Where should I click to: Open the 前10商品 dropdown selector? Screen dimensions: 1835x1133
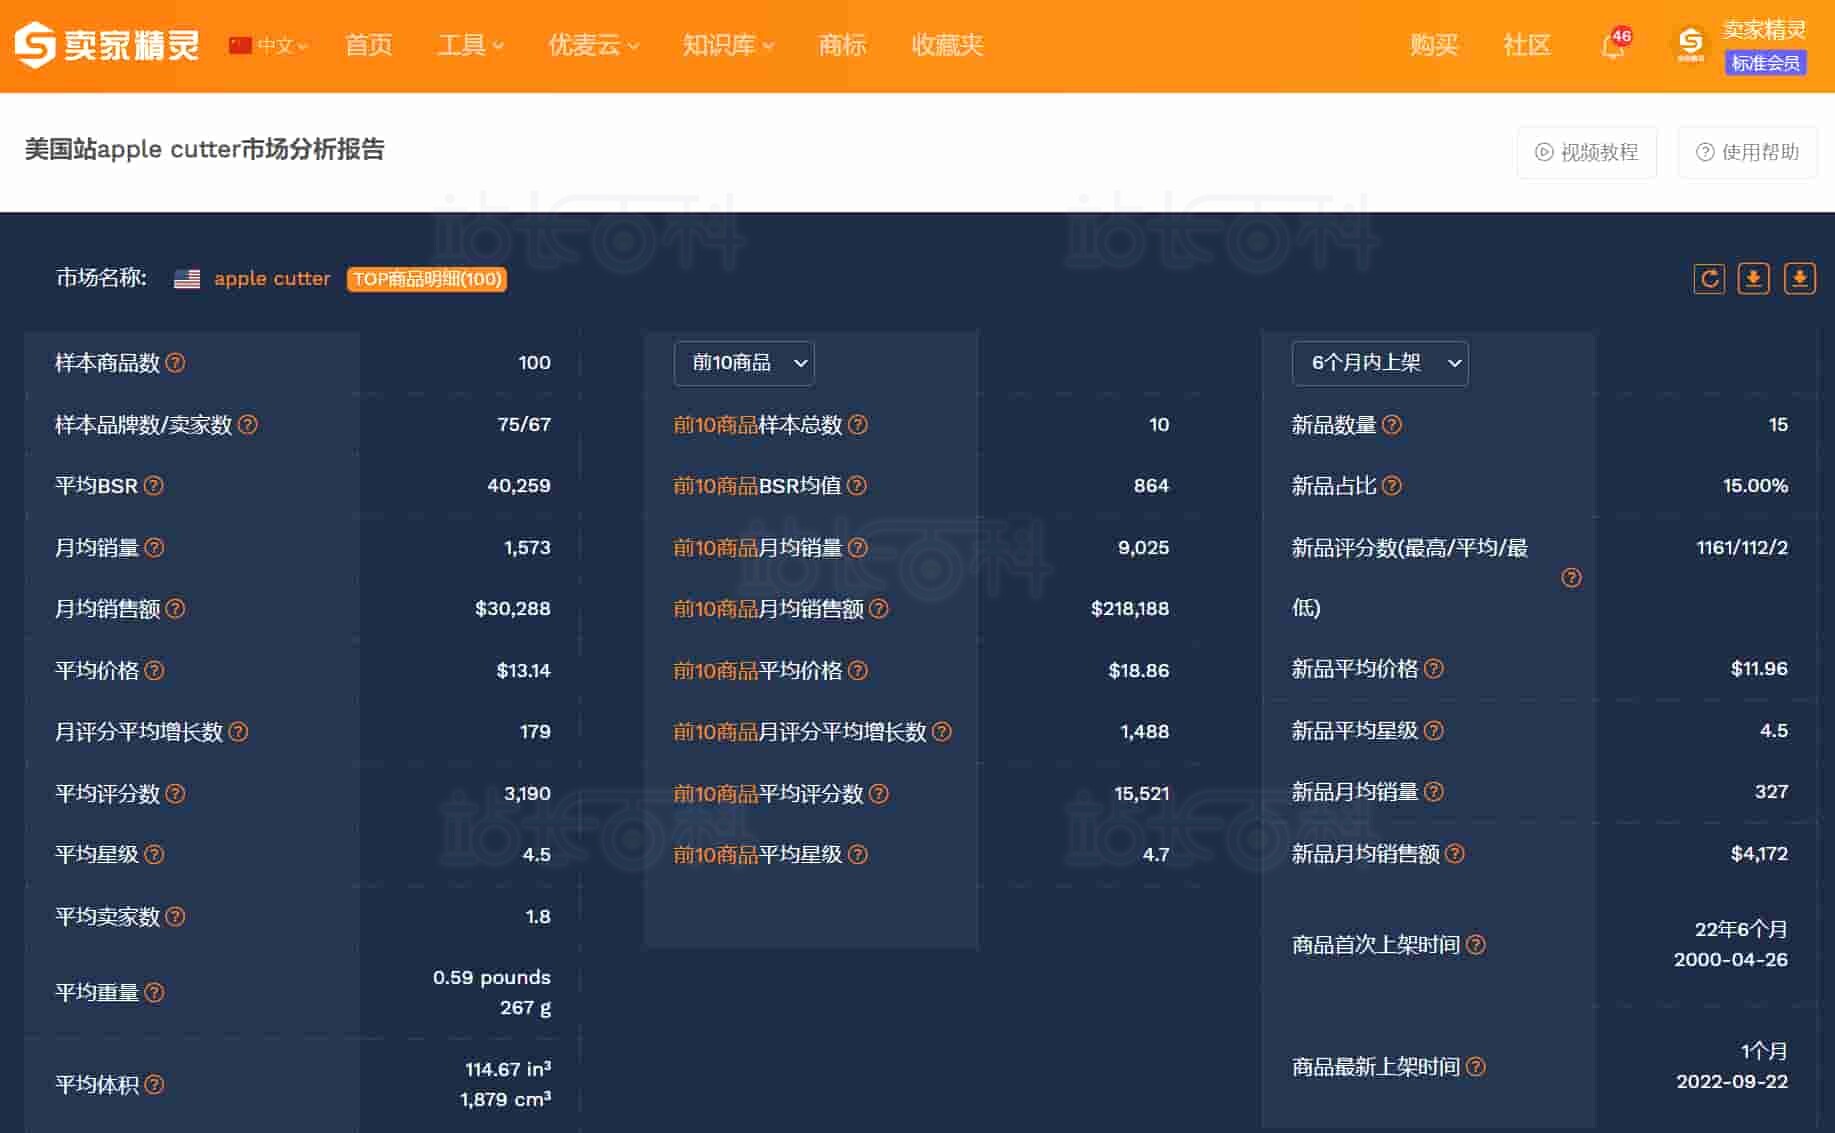pos(744,364)
